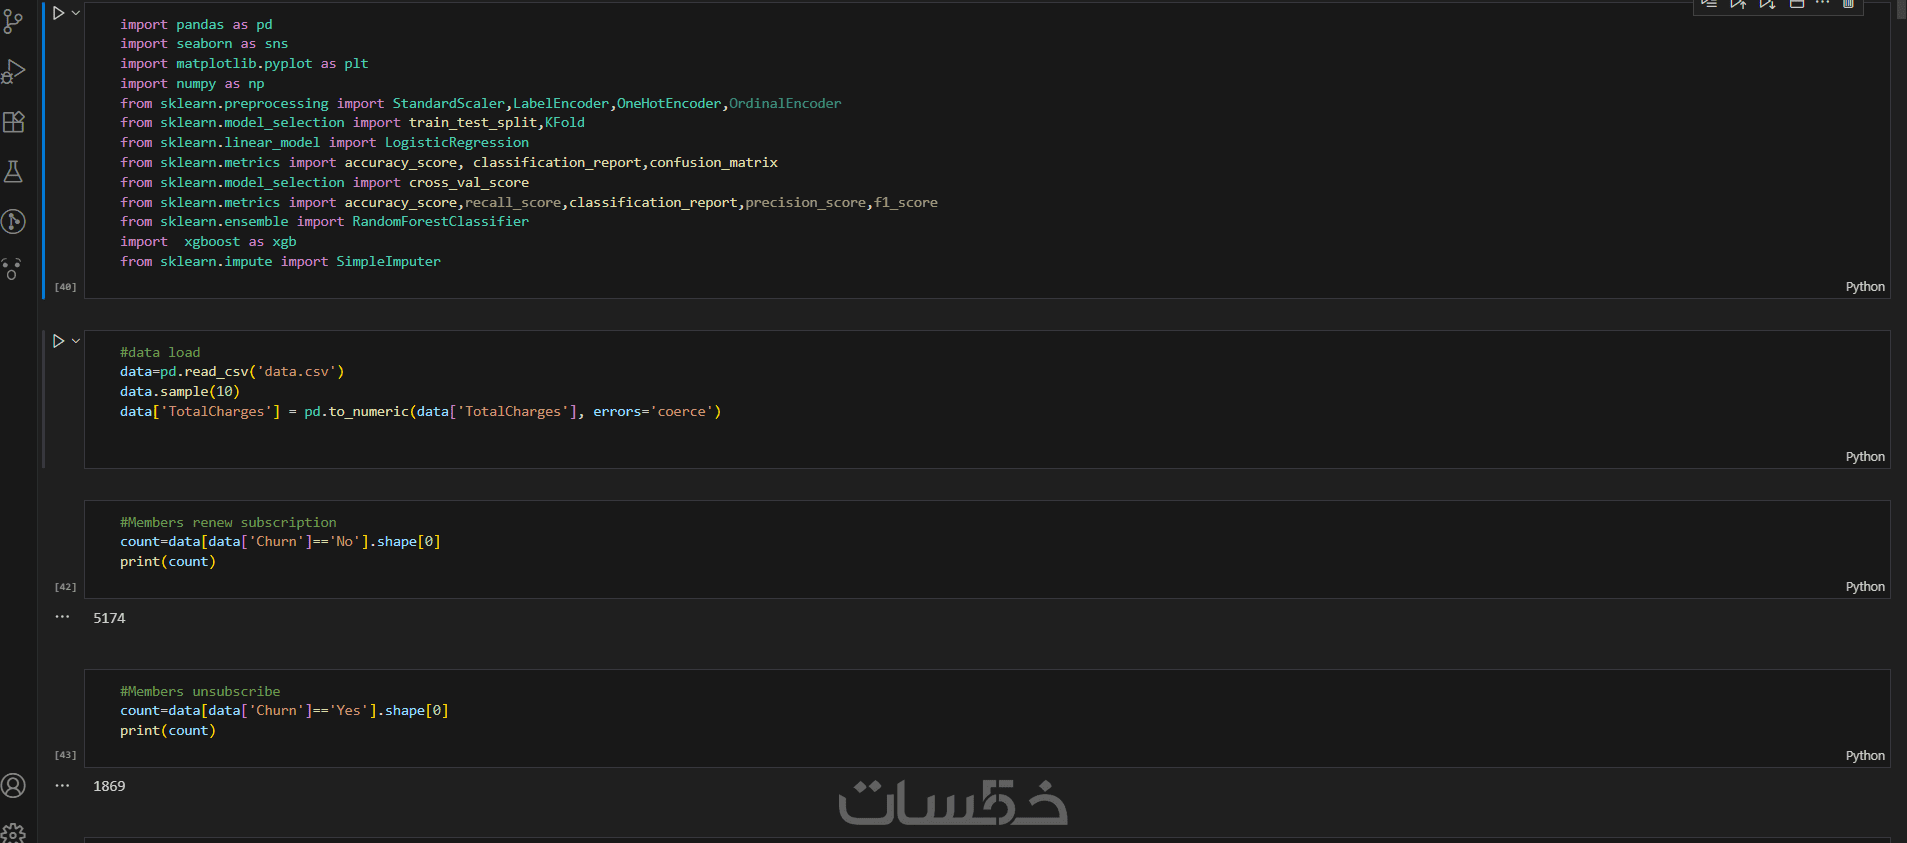Open output actions menu for the 1869 output

click(62, 786)
